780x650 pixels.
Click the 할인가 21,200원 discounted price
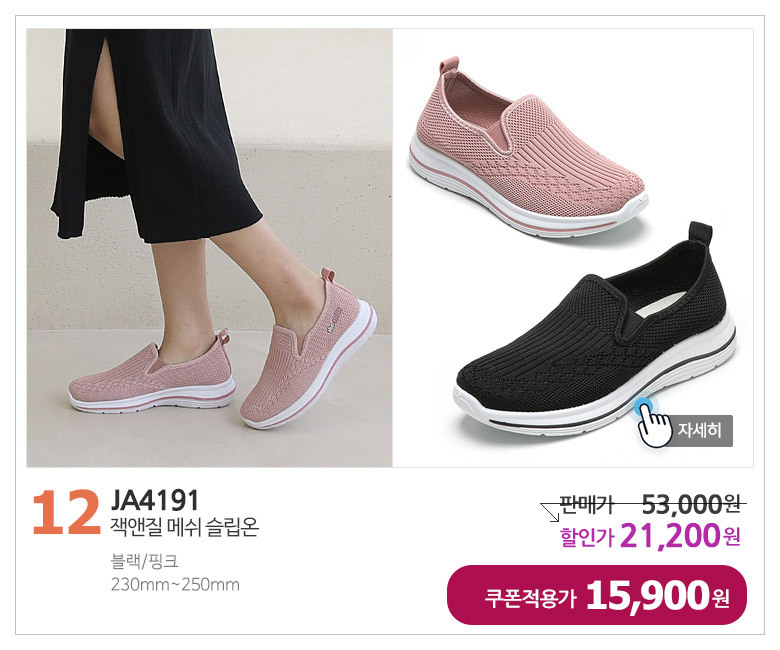pos(650,536)
